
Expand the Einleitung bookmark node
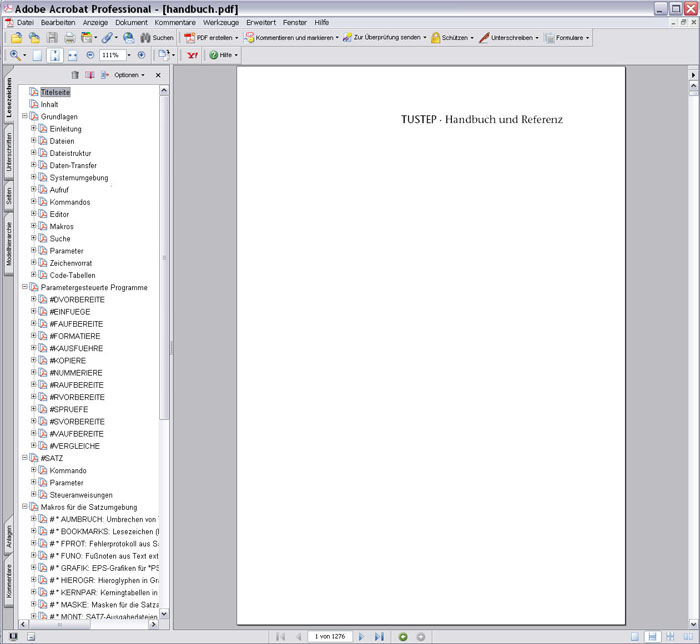33,128
